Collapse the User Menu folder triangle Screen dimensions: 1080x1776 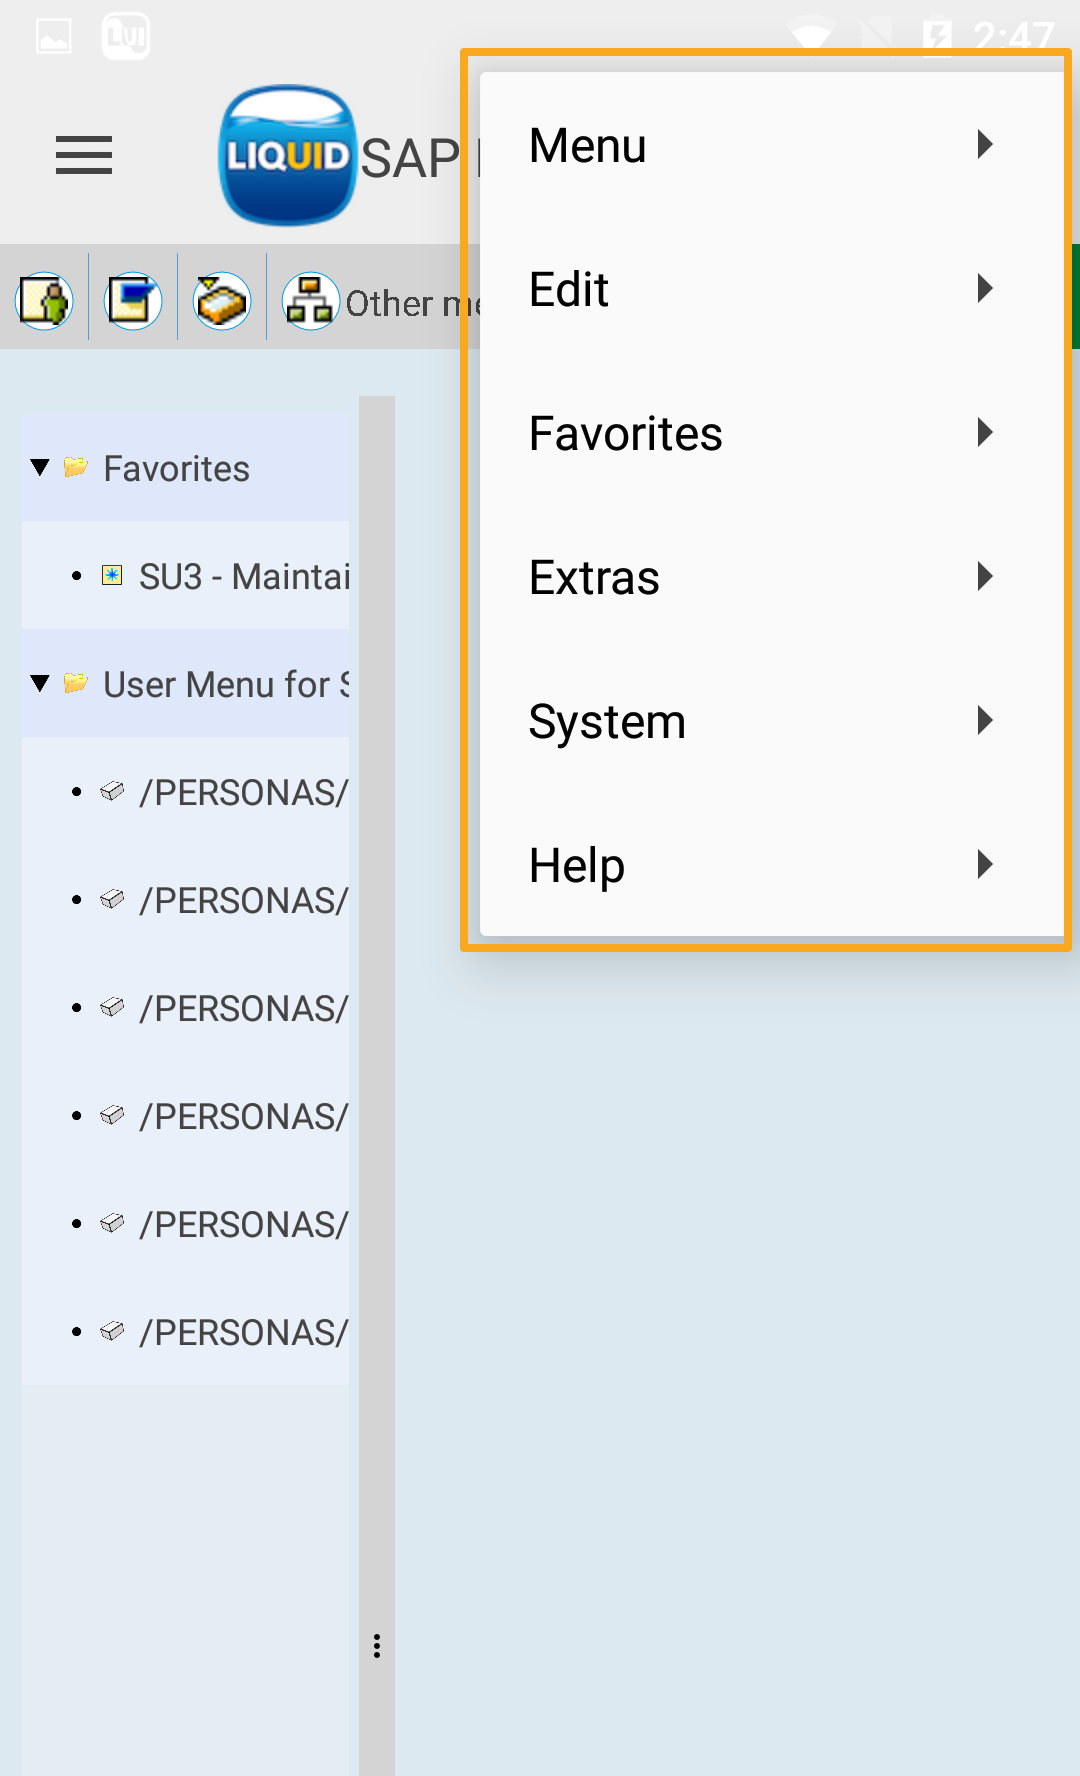[x=40, y=683]
